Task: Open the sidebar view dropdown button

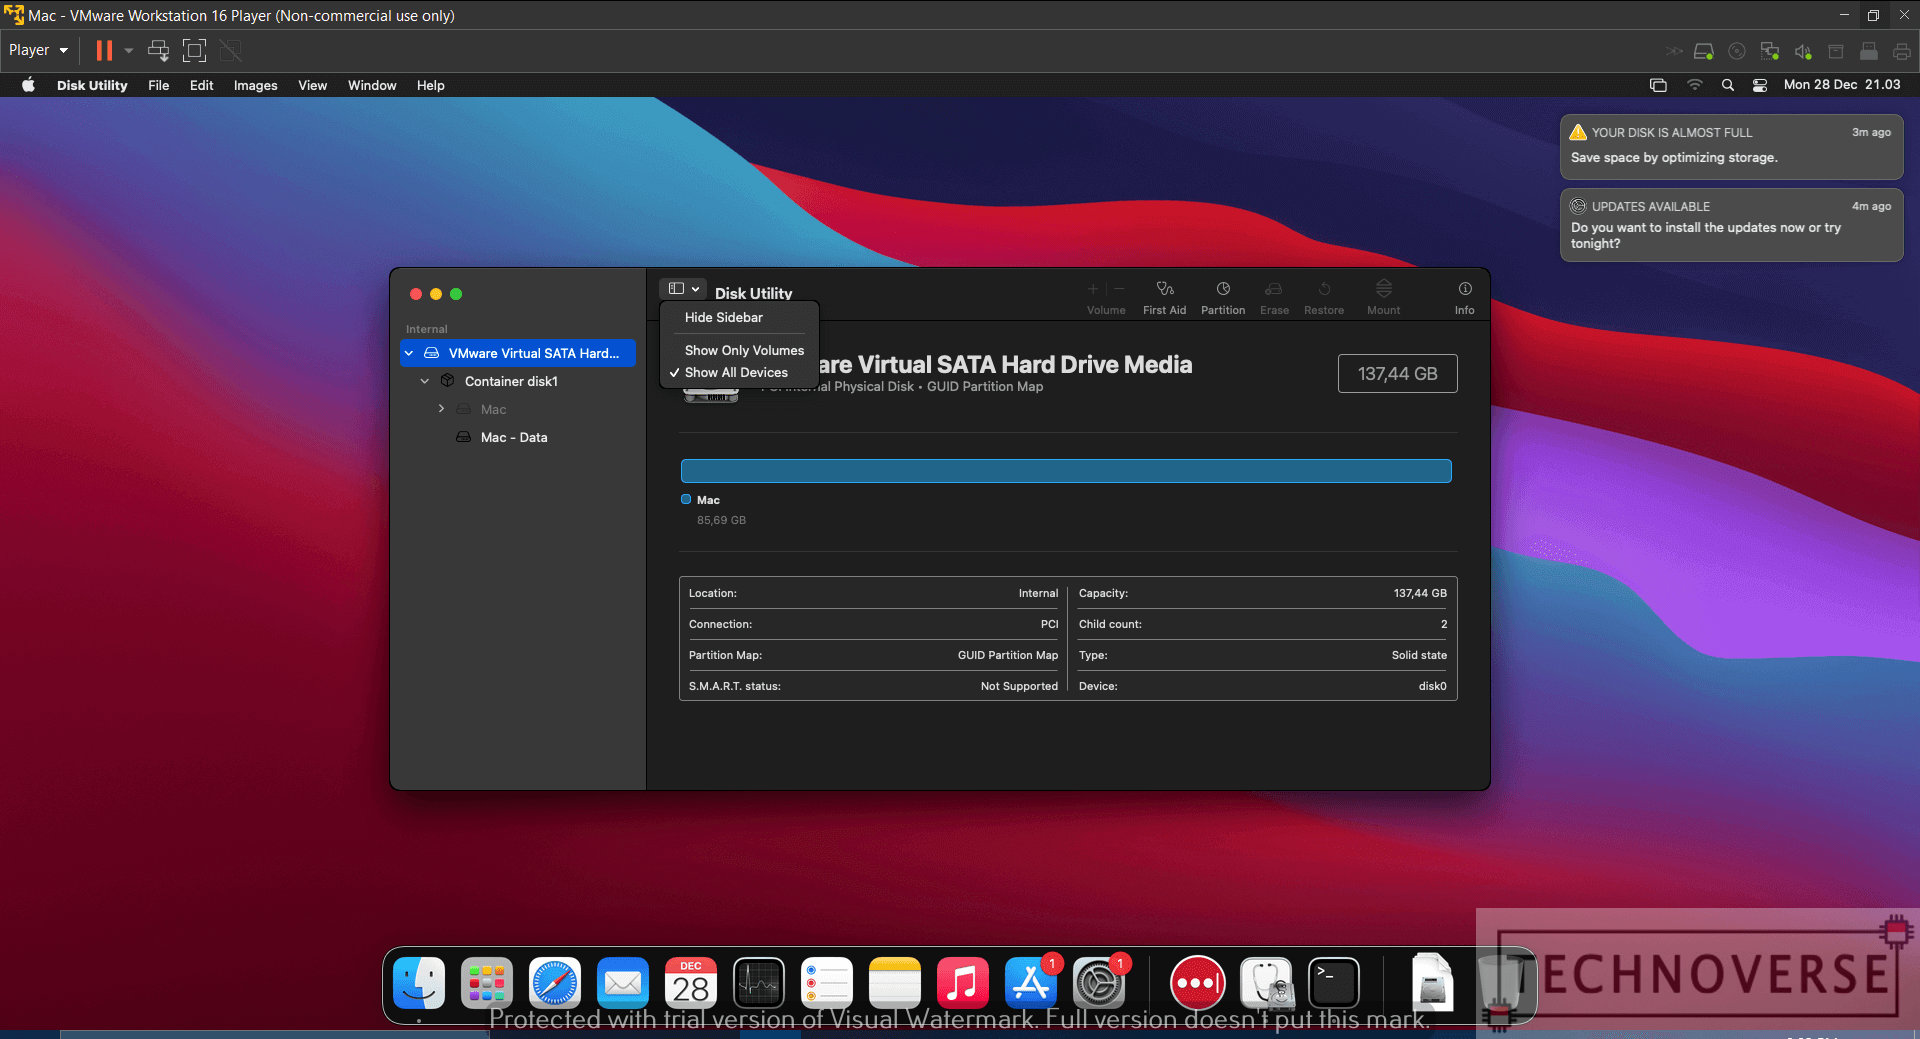Action: 684,288
